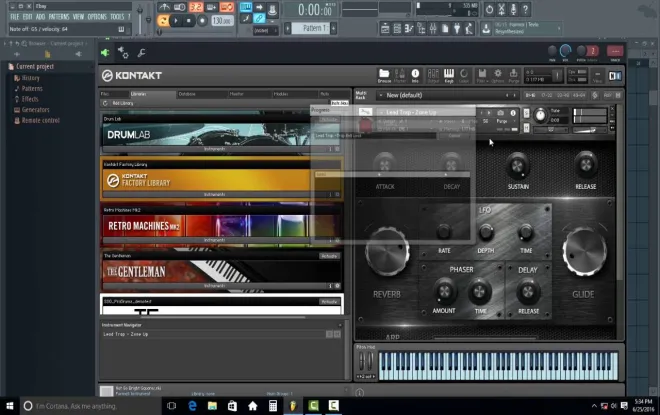
Task: Toggle FL Studio pattern/song mode button
Action: [163, 21]
